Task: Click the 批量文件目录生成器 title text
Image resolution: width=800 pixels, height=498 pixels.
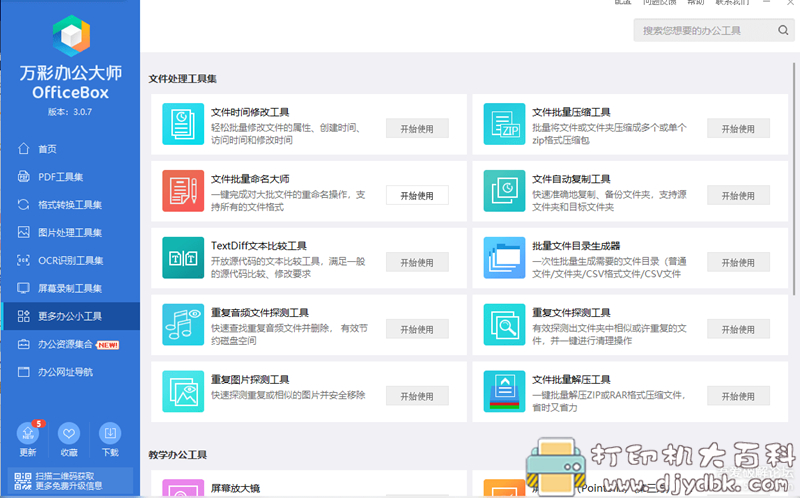Action: click(x=576, y=246)
